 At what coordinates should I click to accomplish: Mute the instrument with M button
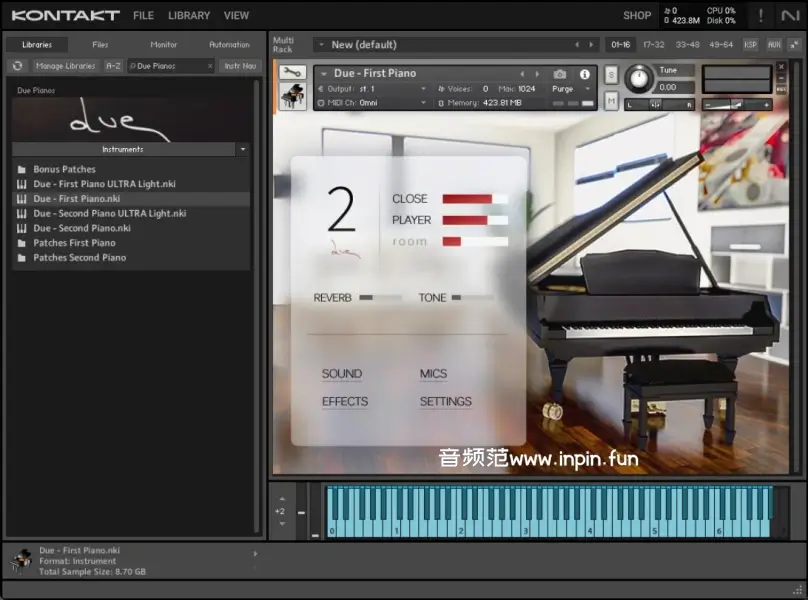[611, 100]
